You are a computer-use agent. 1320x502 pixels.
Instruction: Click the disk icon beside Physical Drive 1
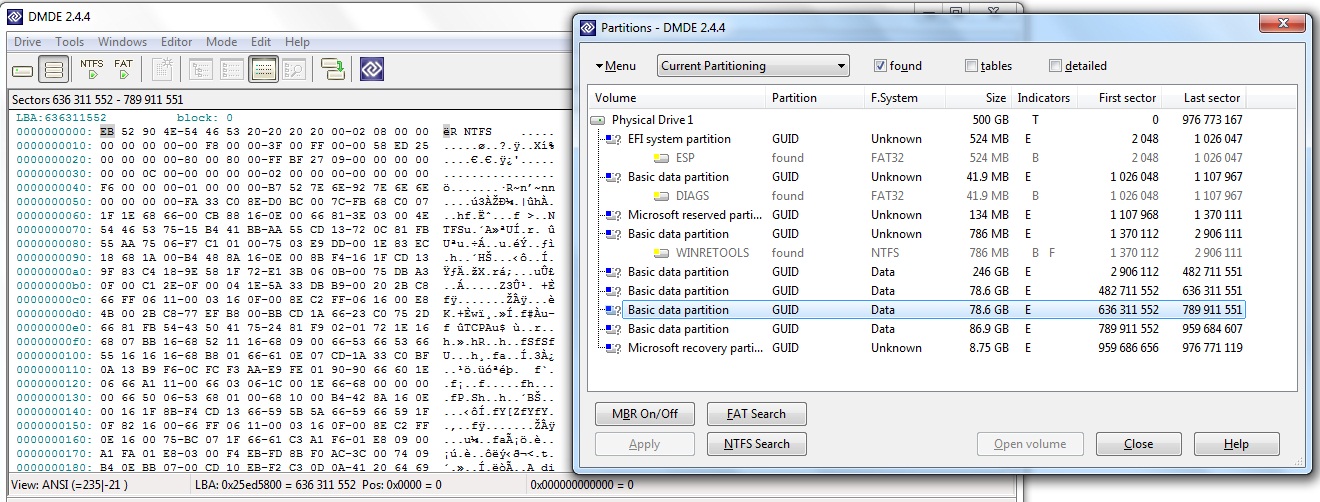598,120
